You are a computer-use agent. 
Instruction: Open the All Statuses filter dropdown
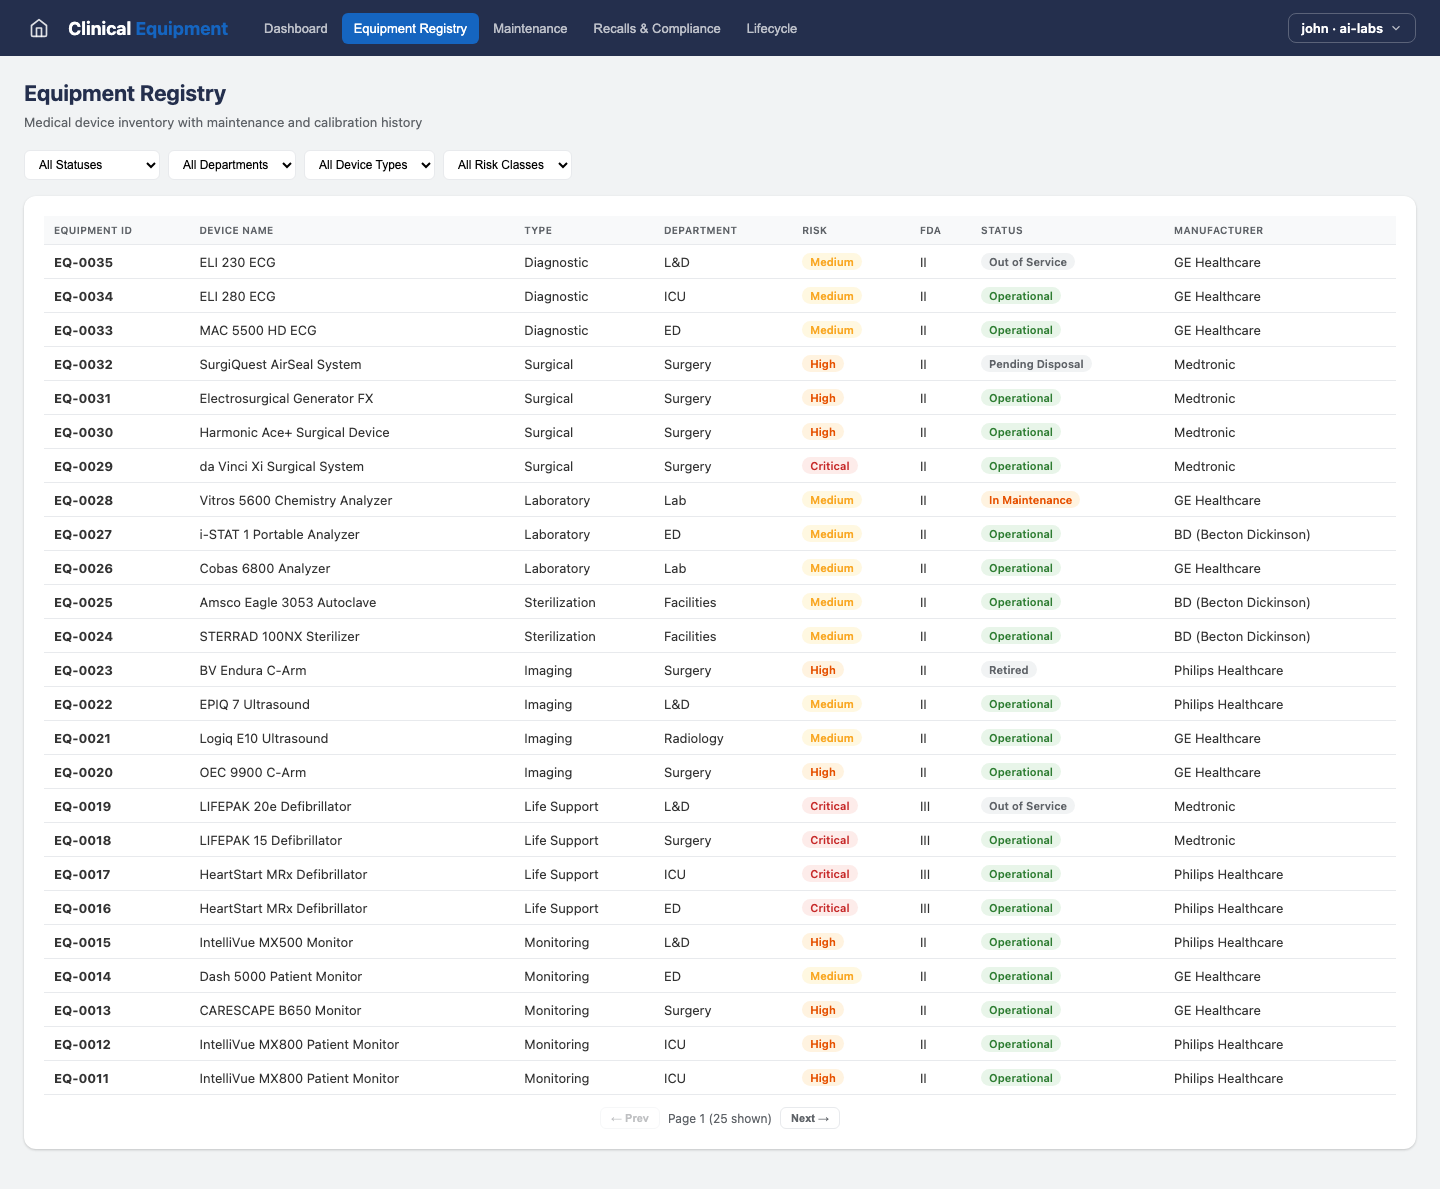pyautogui.click(x=91, y=165)
